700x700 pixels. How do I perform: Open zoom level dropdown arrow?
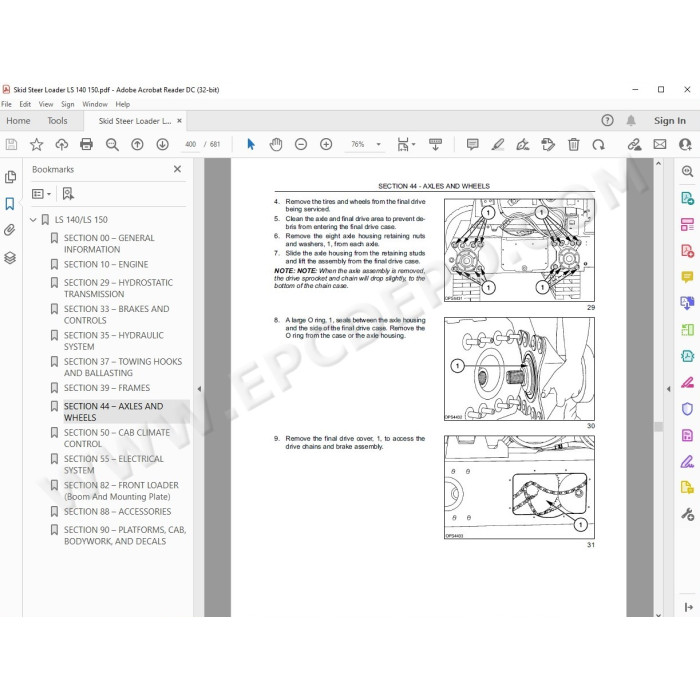point(379,144)
